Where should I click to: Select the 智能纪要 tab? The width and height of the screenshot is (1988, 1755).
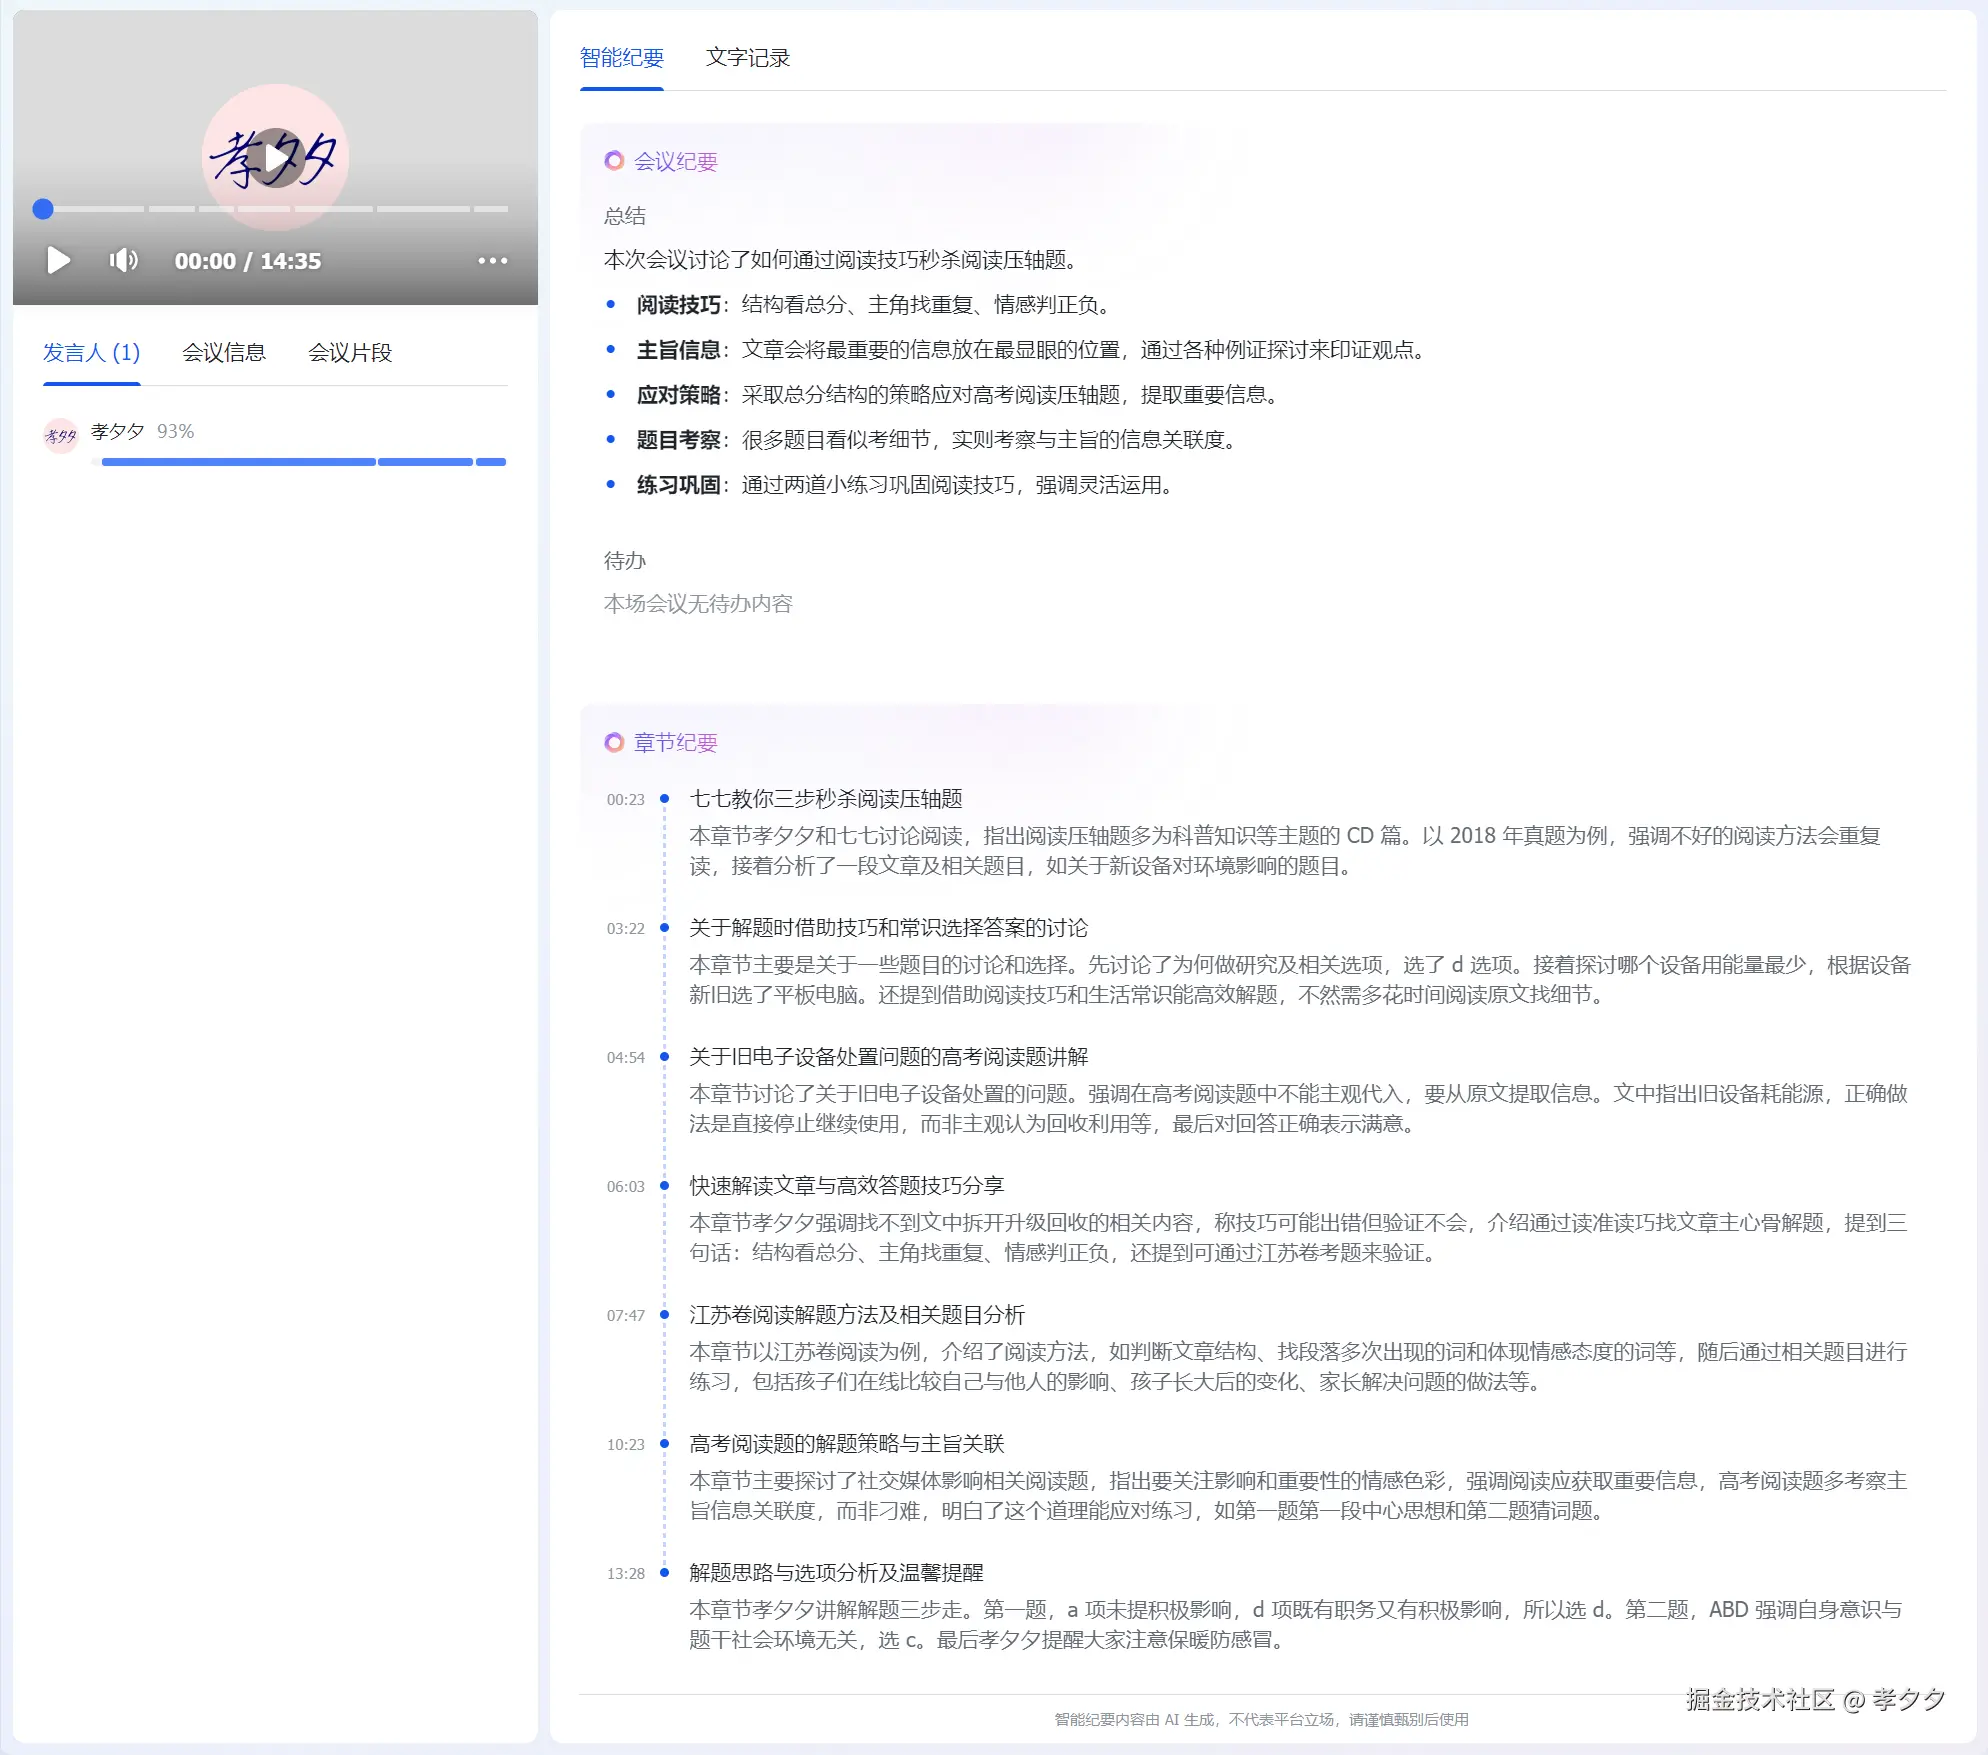(621, 58)
